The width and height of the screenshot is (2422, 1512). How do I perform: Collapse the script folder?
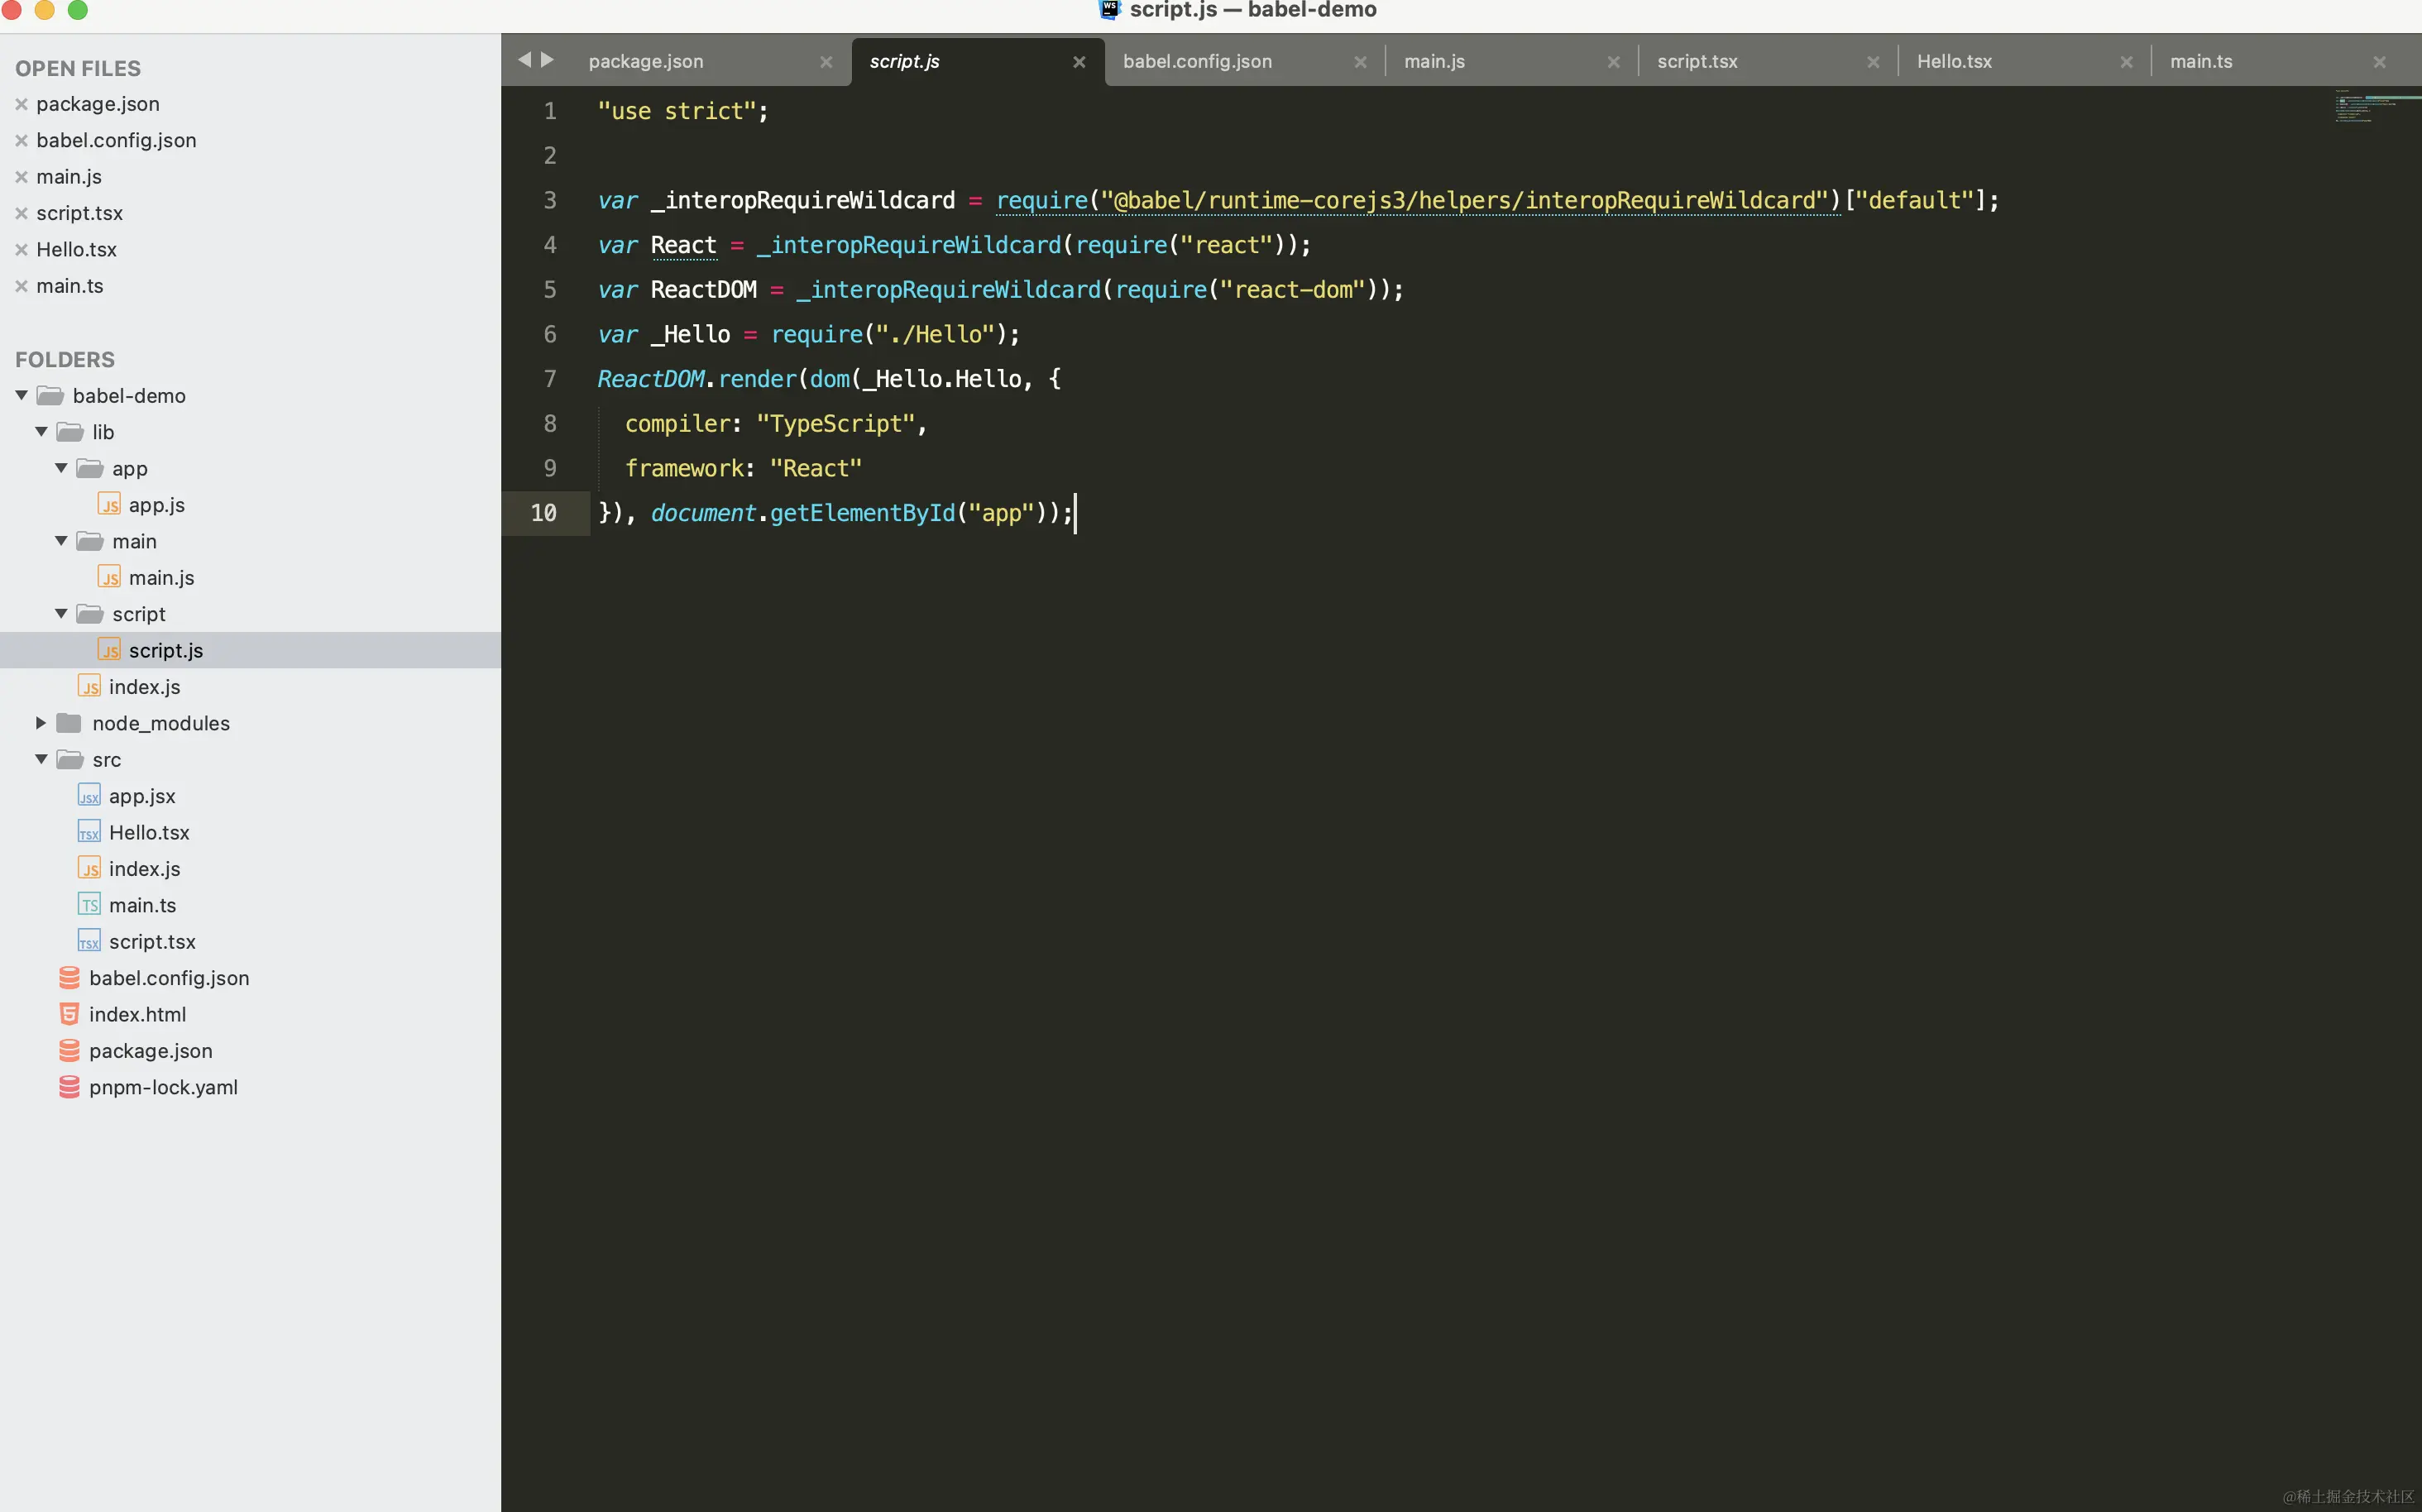(x=61, y=614)
